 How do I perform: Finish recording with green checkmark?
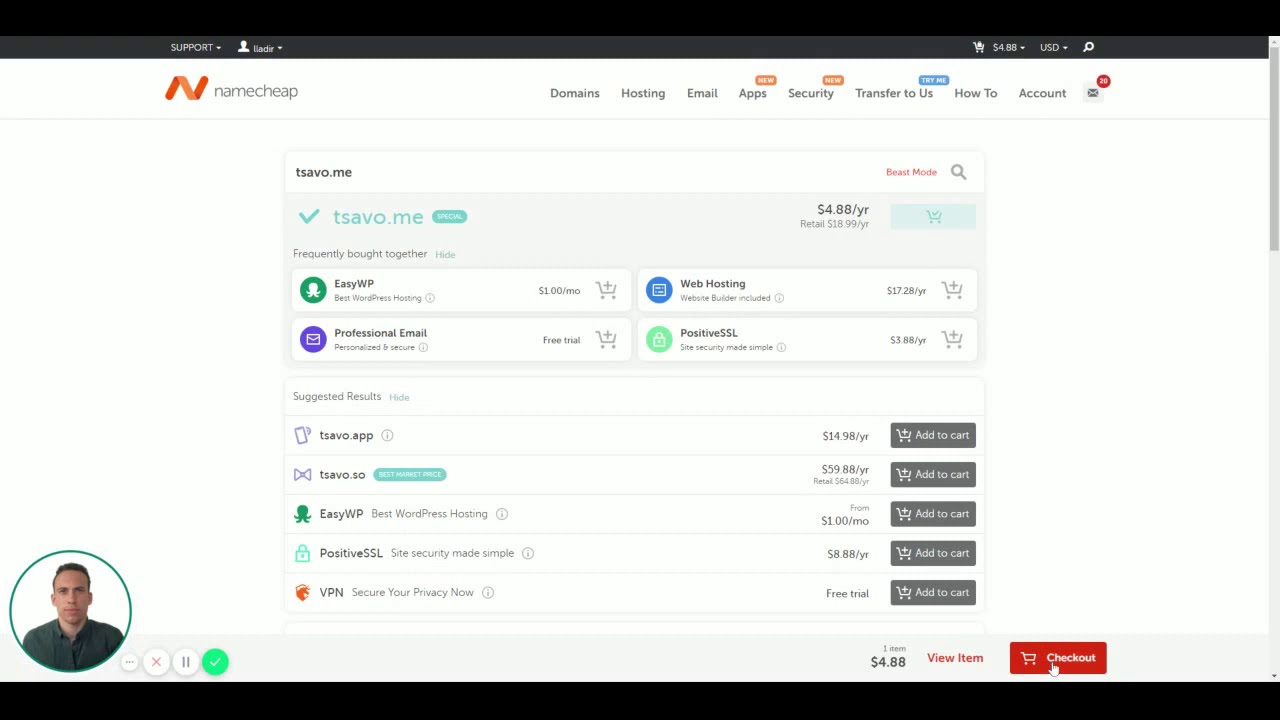click(215, 662)
